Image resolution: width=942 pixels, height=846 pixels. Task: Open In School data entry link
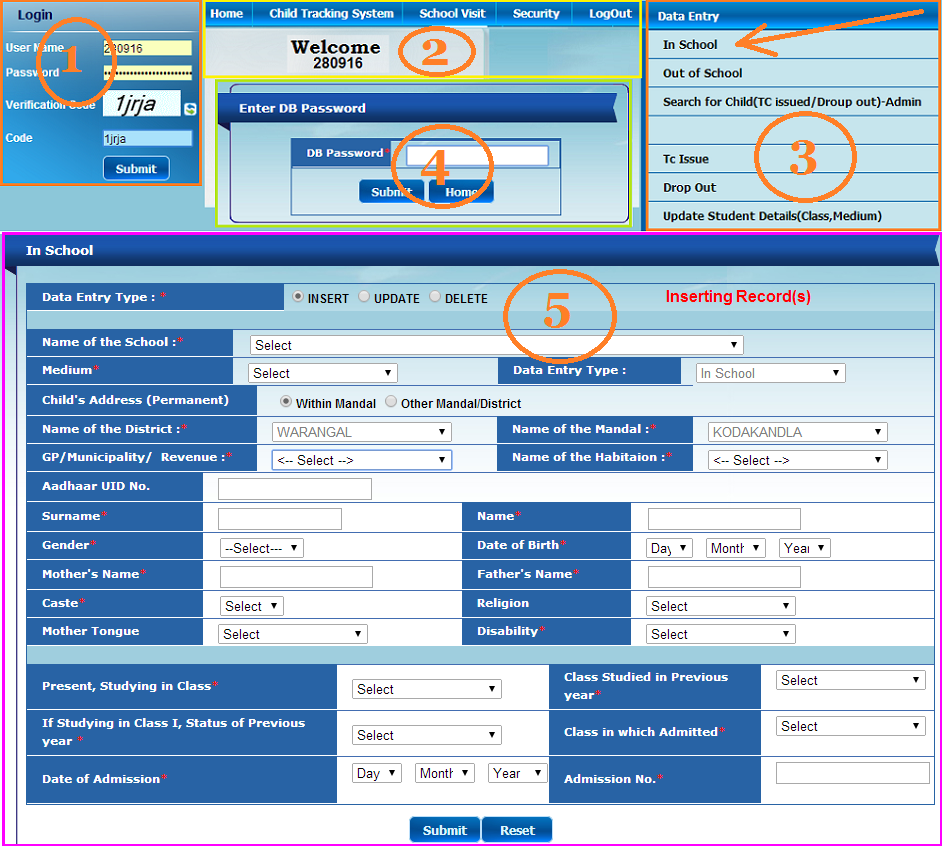tap(690, 44)
